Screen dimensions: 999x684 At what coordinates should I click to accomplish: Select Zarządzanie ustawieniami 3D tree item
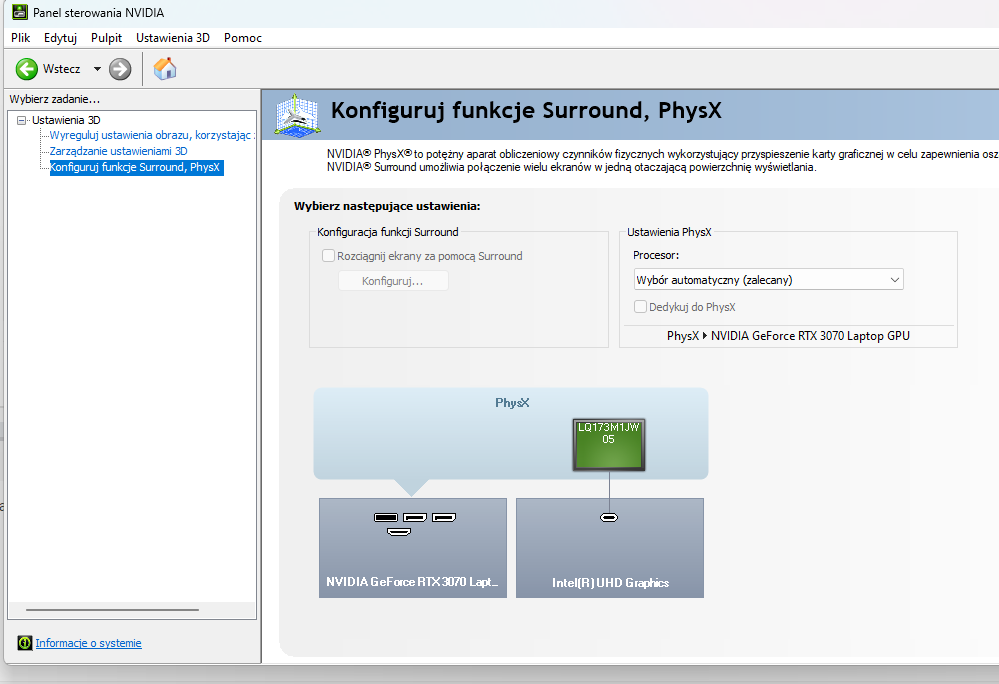tap(119, 151)
